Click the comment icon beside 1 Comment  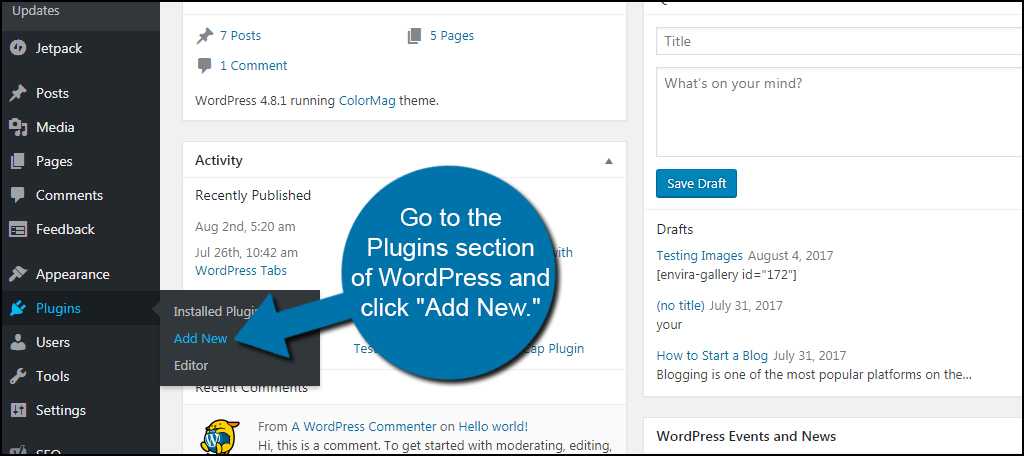coord(204,66)
